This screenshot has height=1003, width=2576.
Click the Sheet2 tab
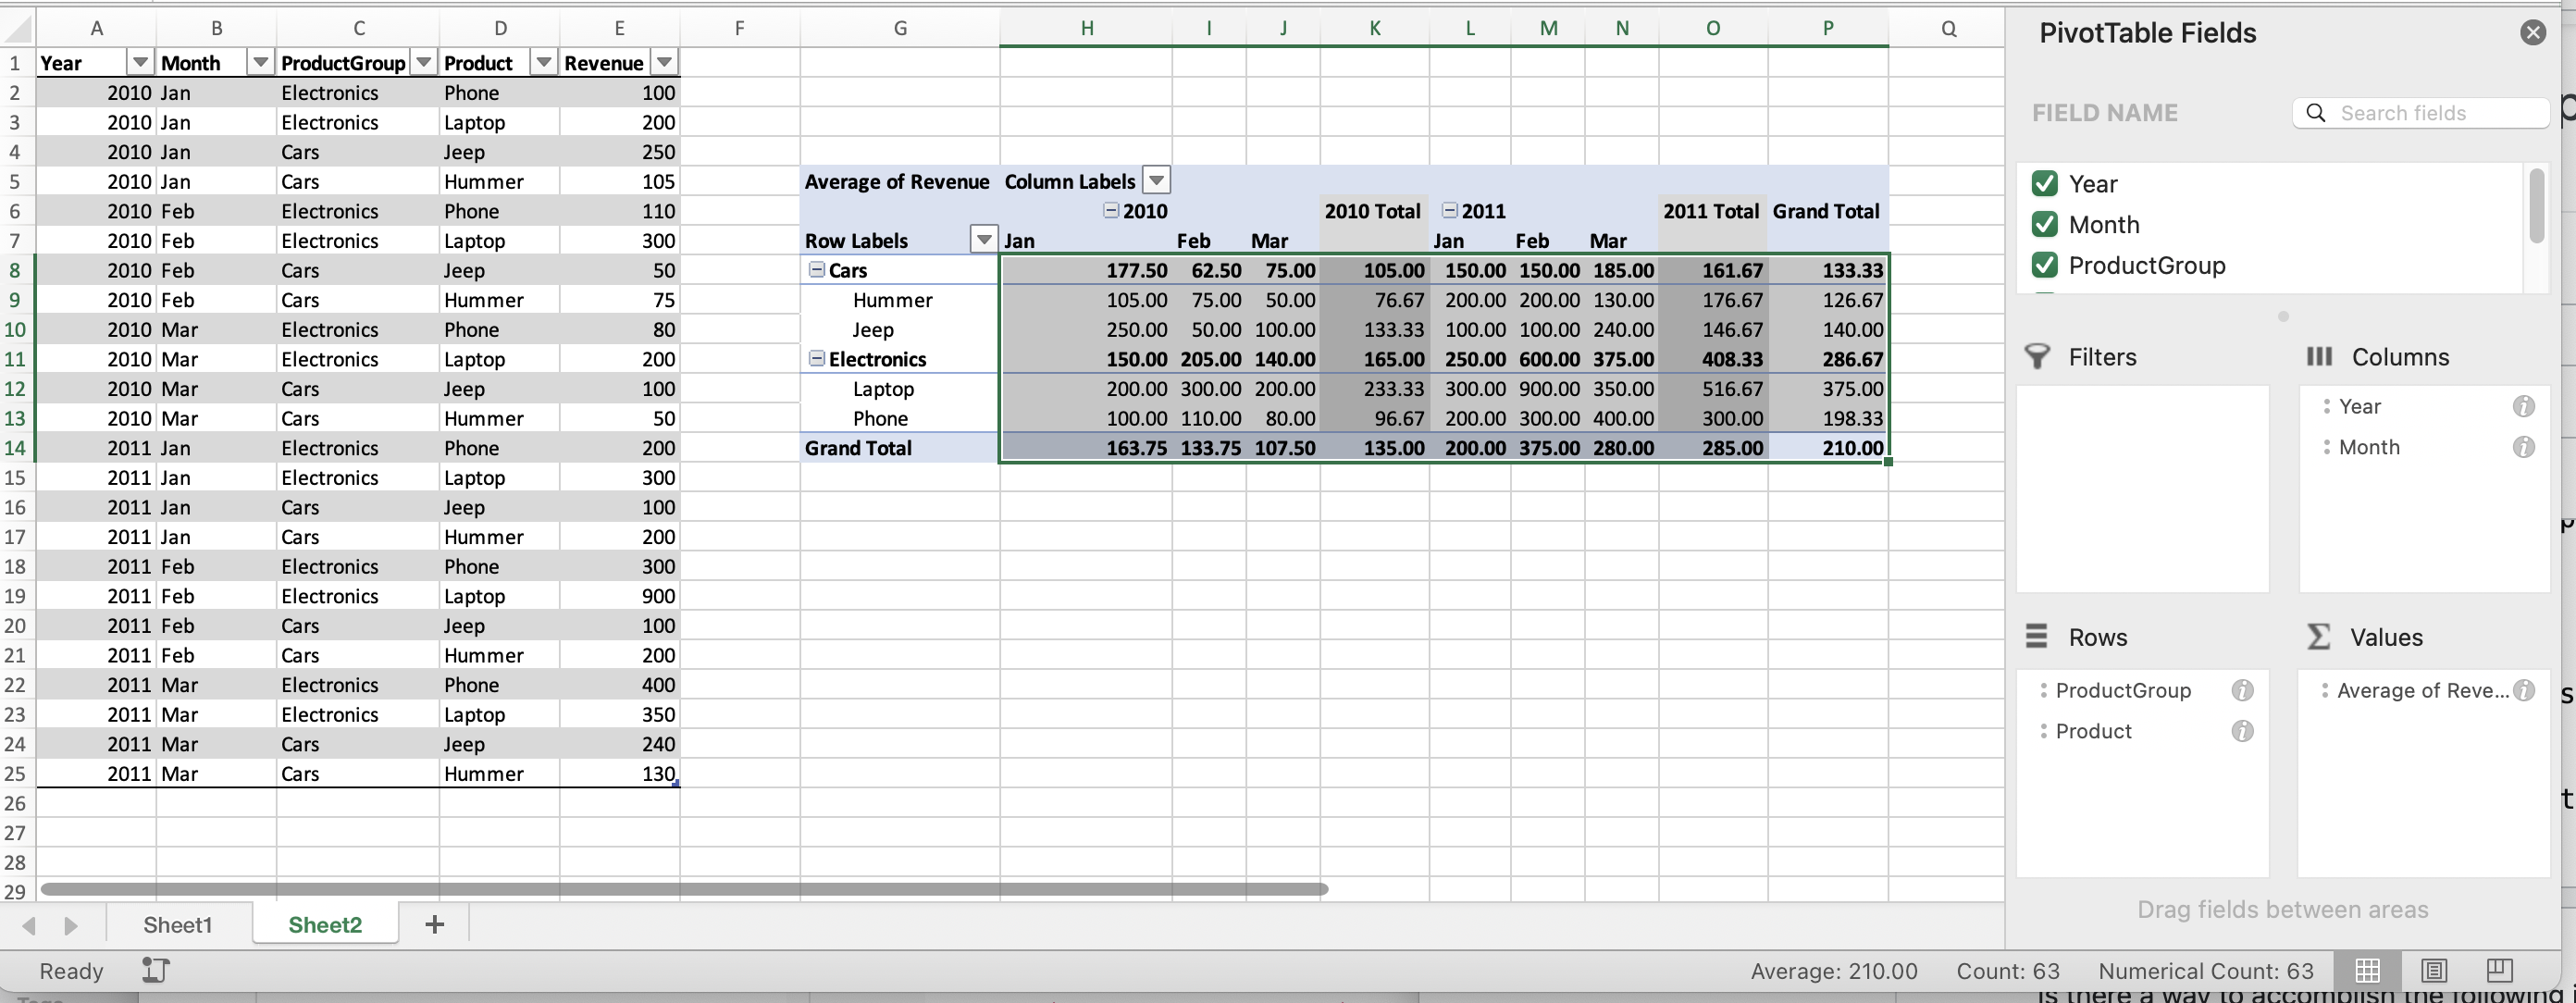(322, 921)
